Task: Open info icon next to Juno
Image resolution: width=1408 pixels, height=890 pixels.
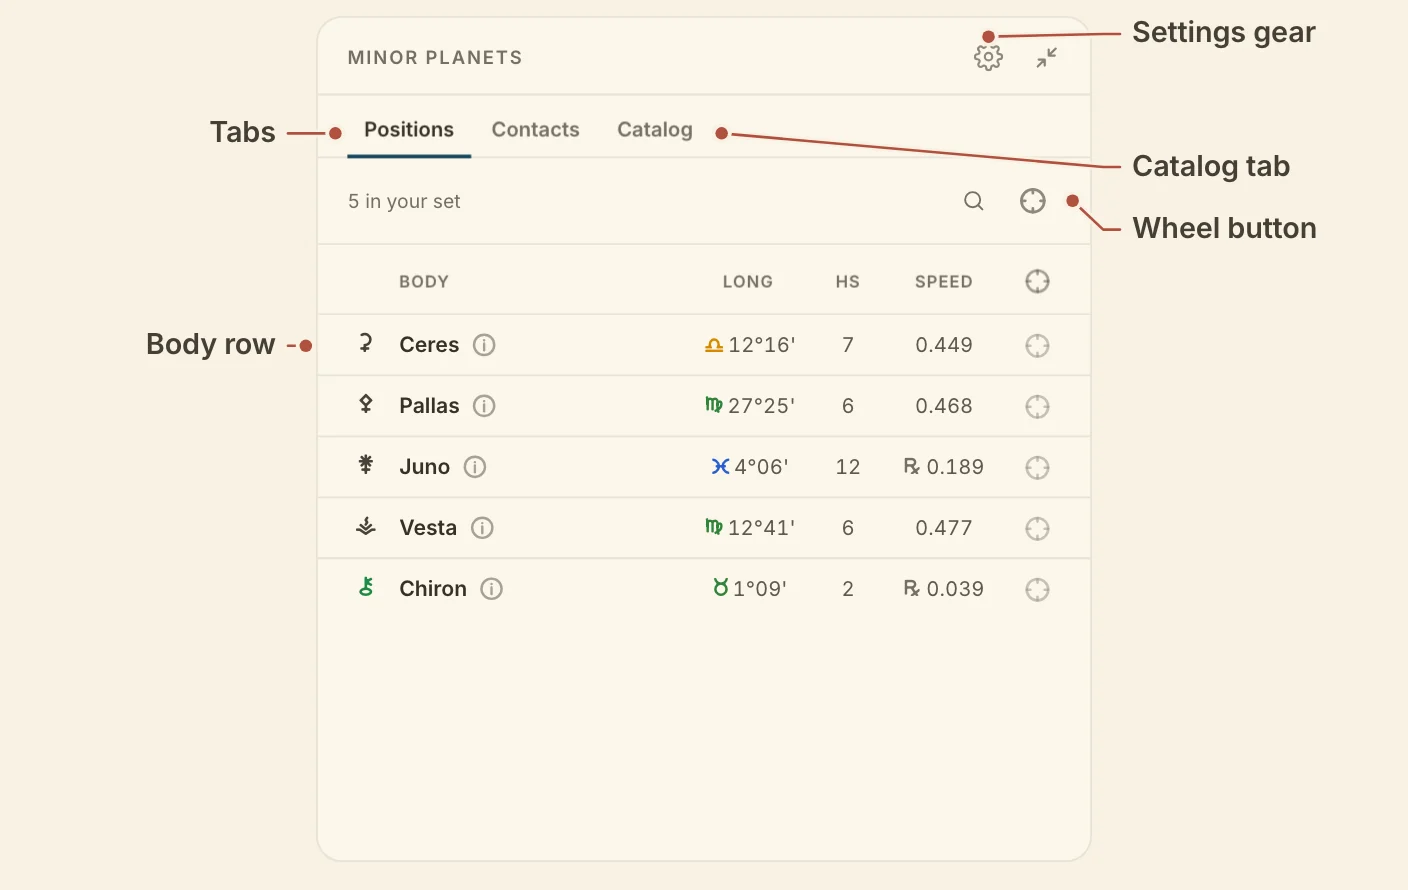Action: [x=475, y=467]
